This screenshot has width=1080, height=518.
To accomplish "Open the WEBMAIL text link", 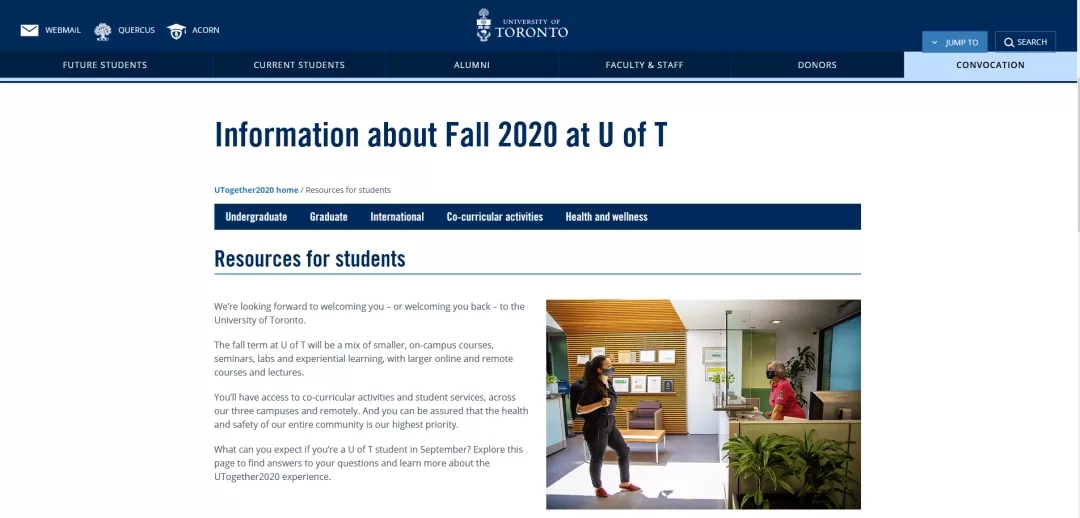I will (x=63, y=30).
